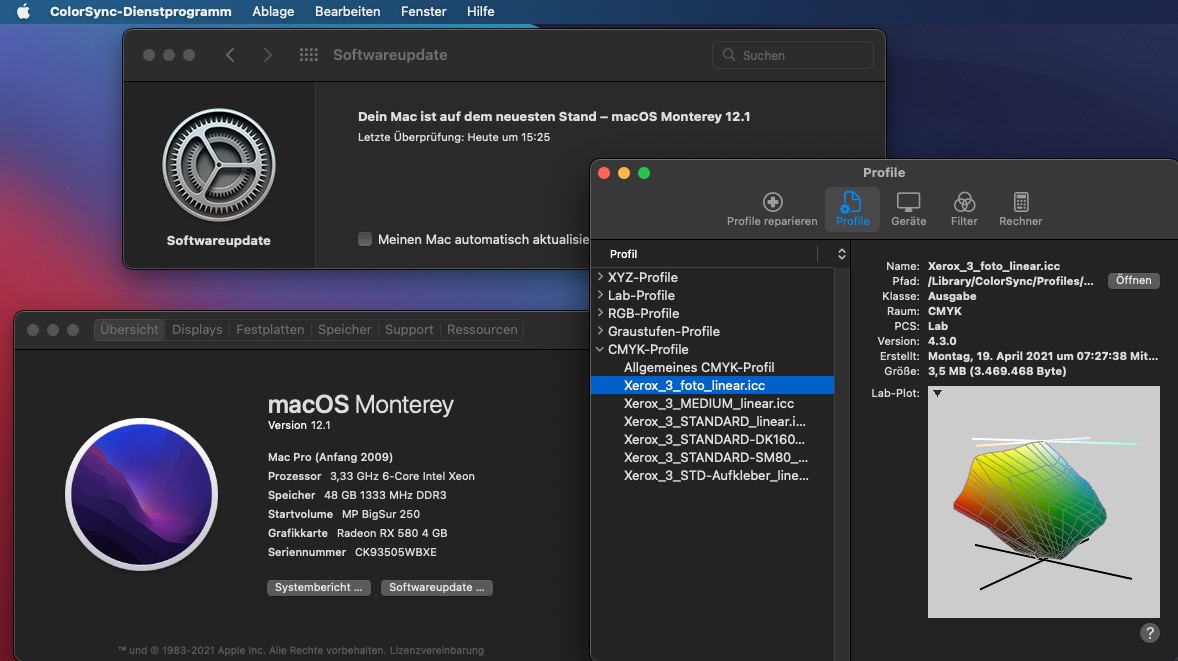Expand the Lab-Profile group

pyautogui.click(x=600, y=294)
